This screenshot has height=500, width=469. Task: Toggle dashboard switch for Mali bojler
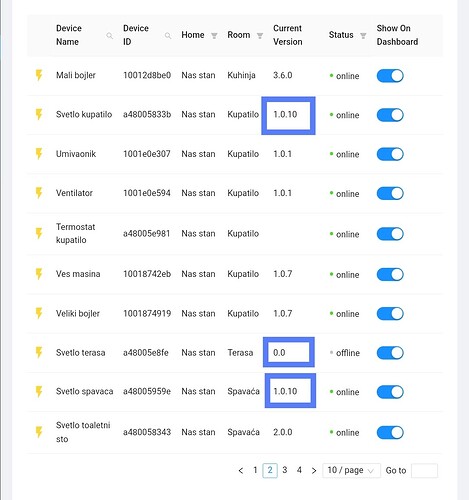[x=390, y=76]
